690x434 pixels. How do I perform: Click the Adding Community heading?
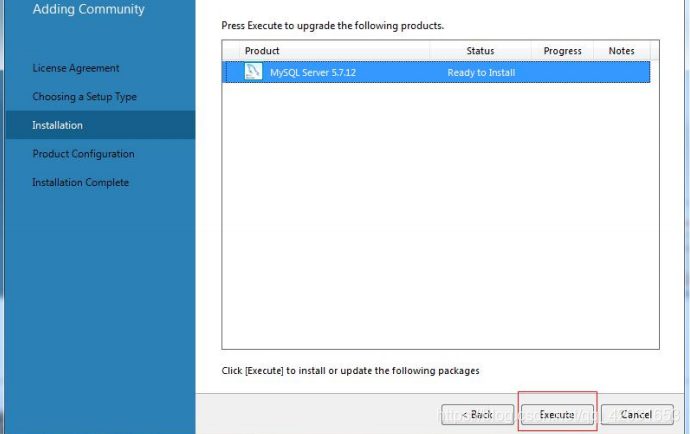click(88, 9)
